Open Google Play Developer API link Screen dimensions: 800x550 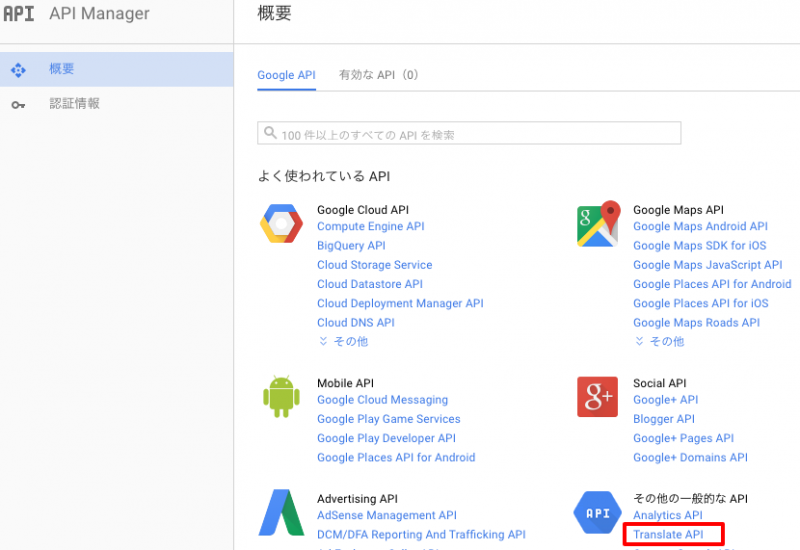click(386, 439)
